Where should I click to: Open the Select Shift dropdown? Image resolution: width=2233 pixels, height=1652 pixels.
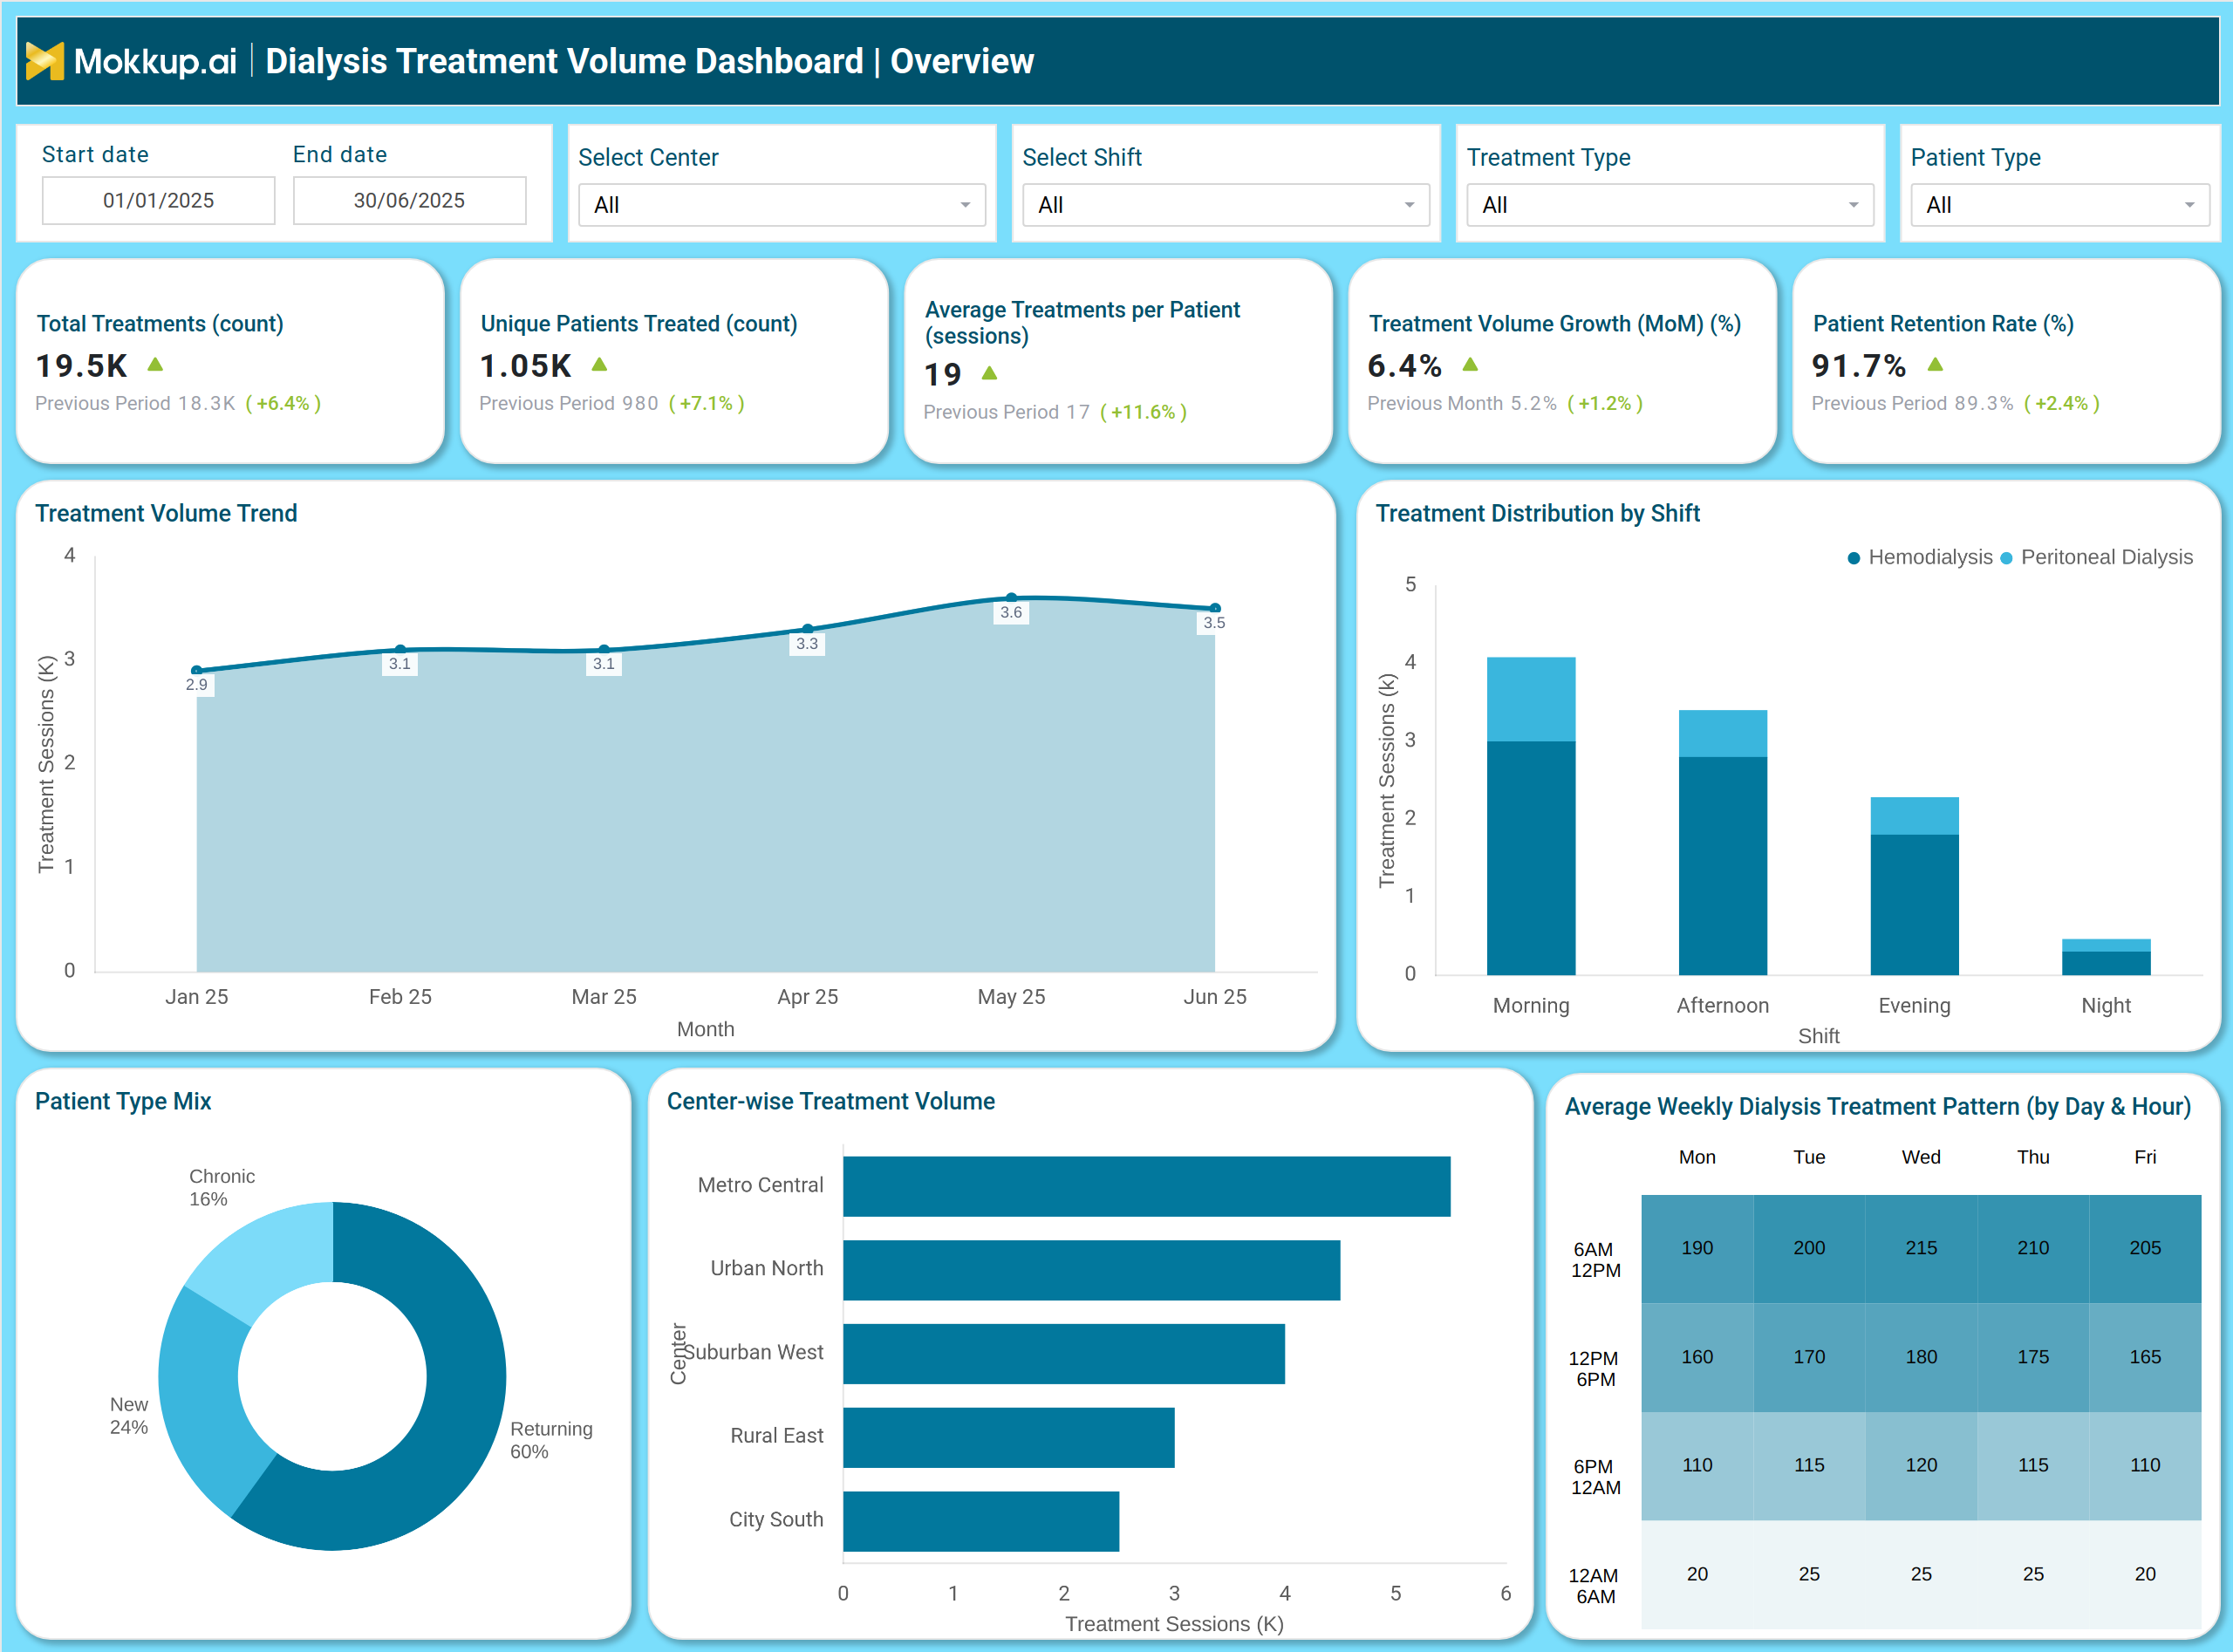click(x=1226, y=205)
